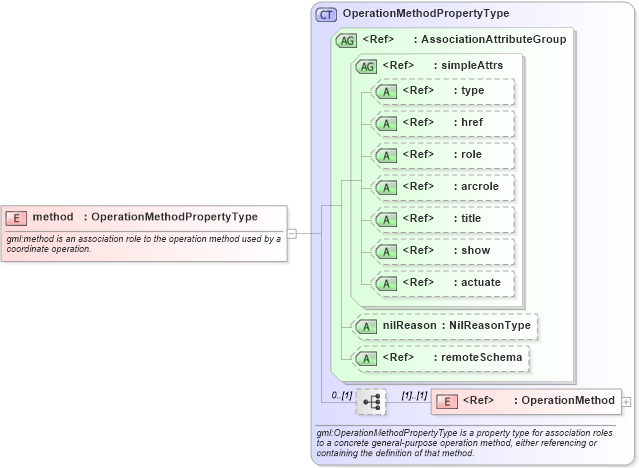Select the 'href' attribute reference

point(472,122)
